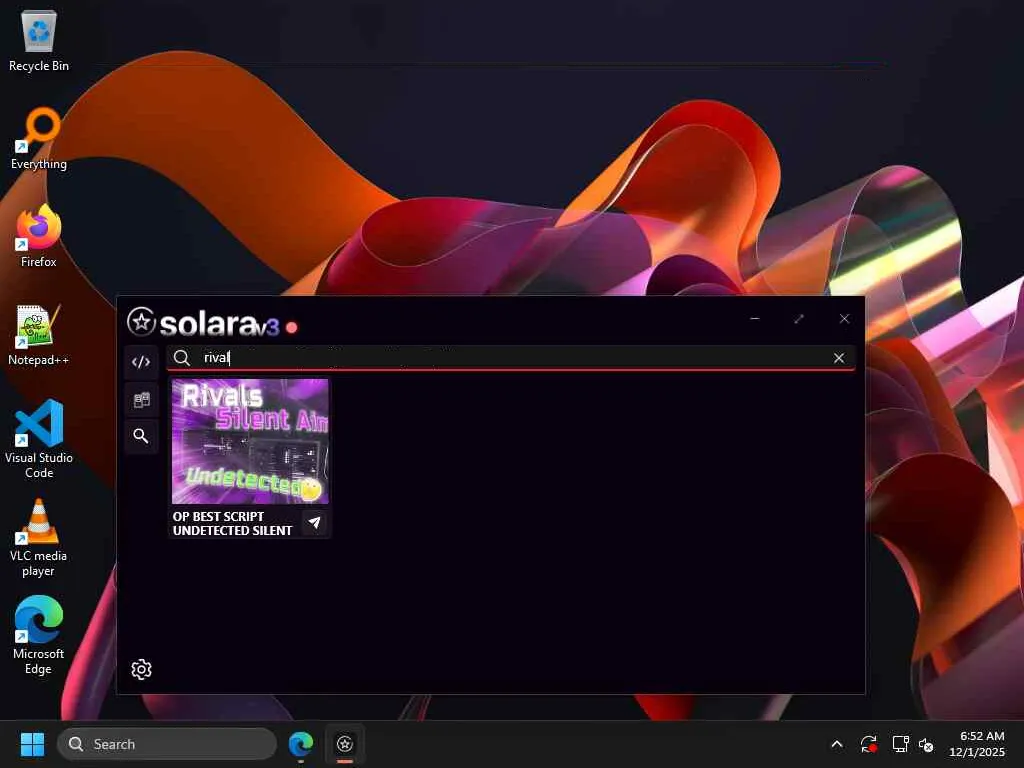Select the VLC media player desktop shortcut
This screenshot has height=768, width=1024.
pos(39,538)
